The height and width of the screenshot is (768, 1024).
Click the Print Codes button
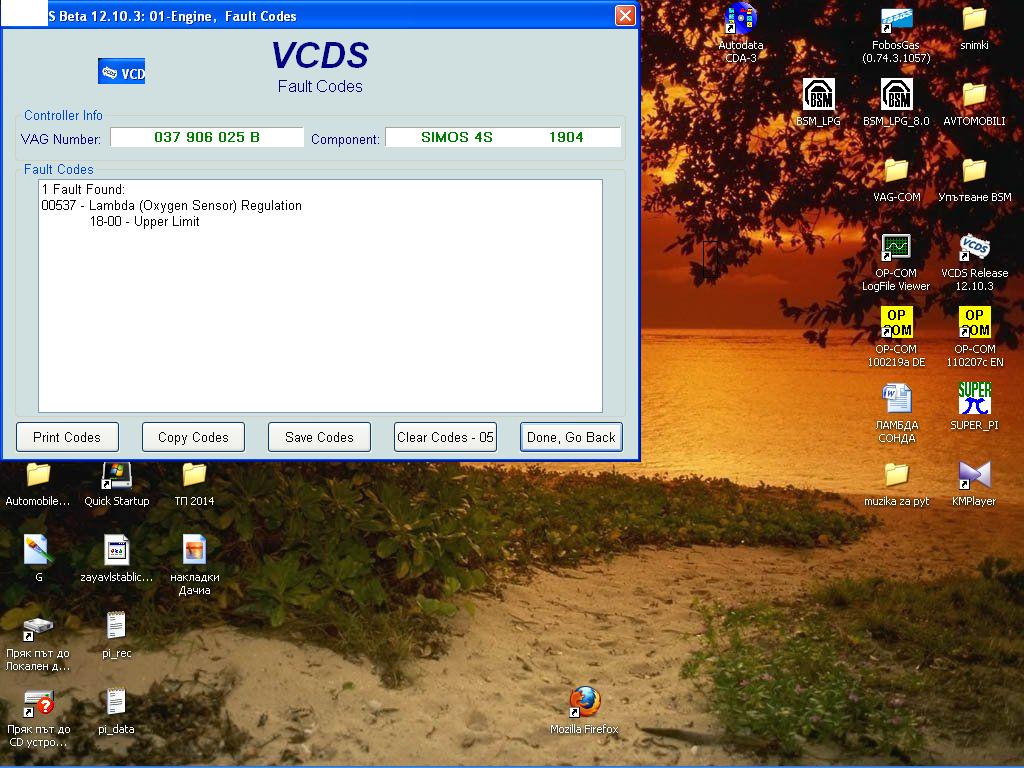[x=67, y=437]
